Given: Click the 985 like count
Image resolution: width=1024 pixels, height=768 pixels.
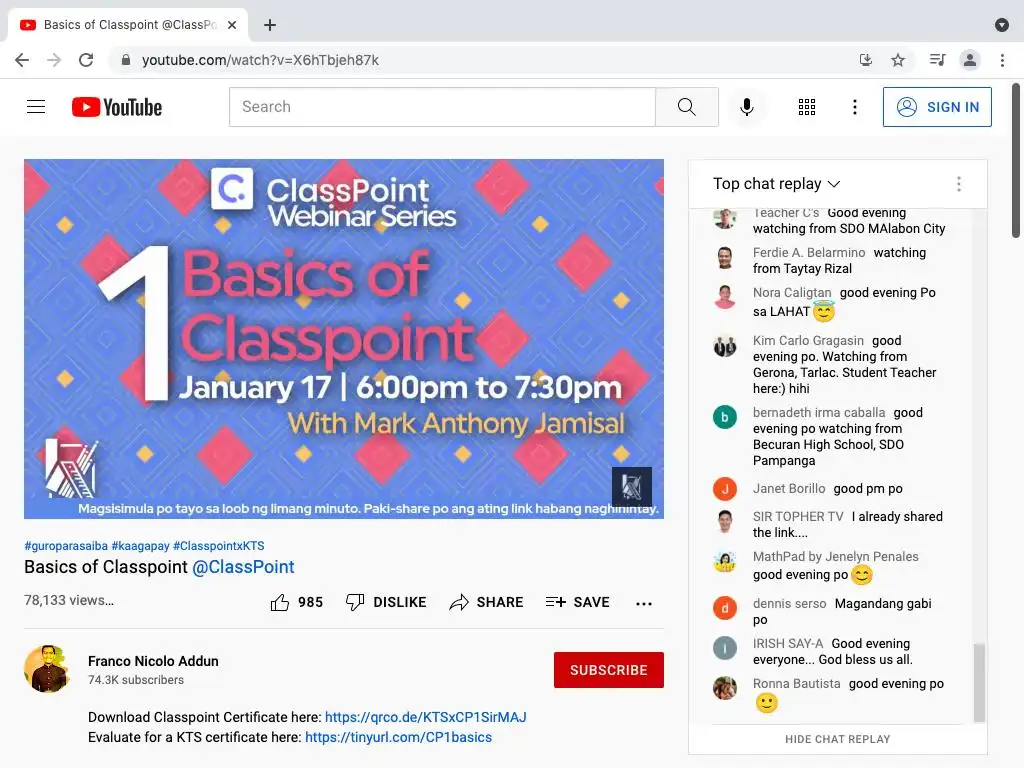Looking at the screenshot, I should (x=311, y=602).
